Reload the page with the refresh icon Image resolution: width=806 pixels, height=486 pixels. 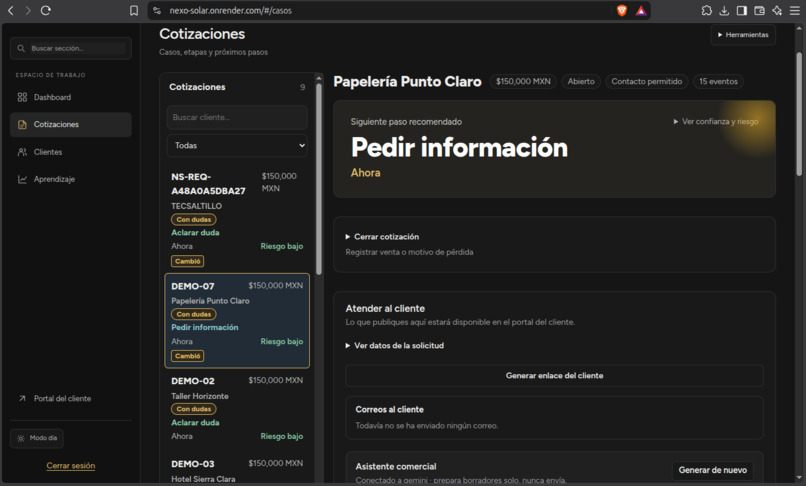click(x=46, y=10)
